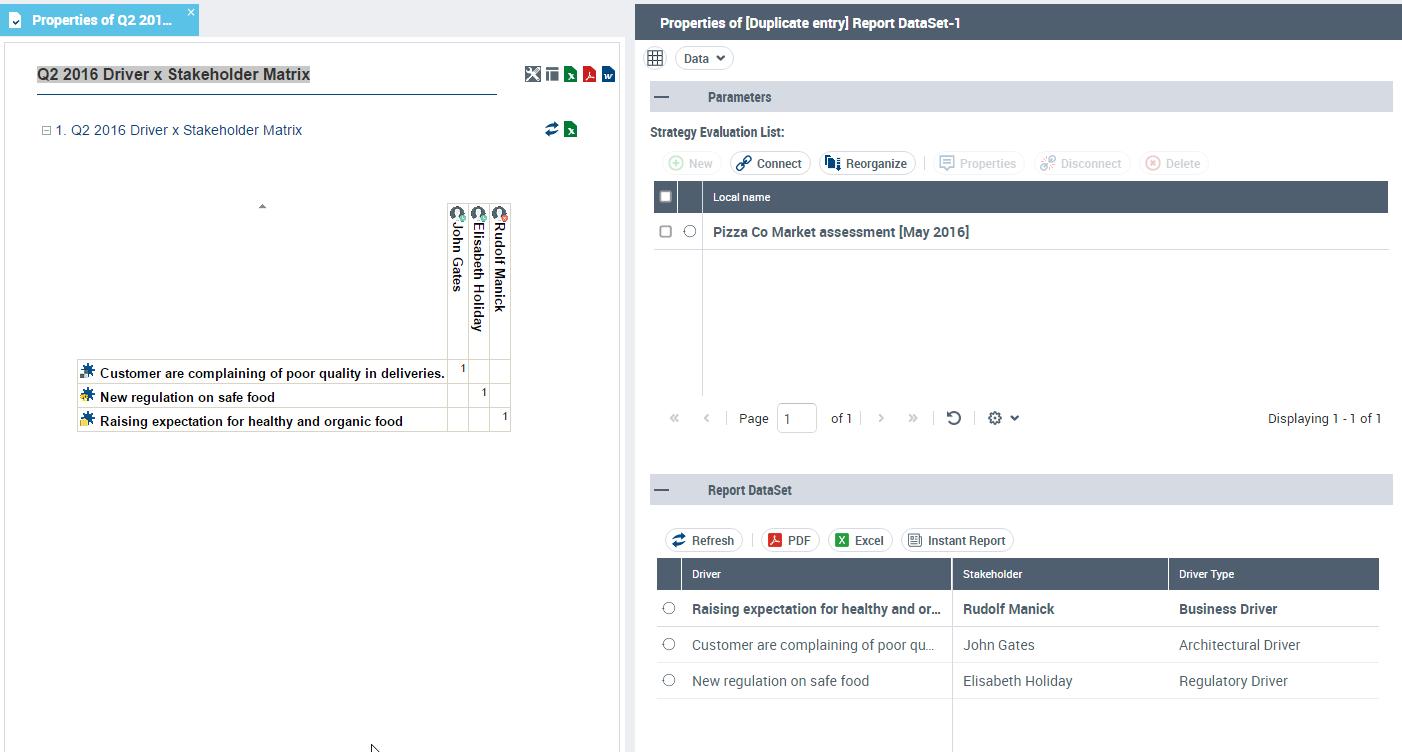This screenshot has width=1402, height=752.
Task: Click the Connect button
Action: pos(769,163)
